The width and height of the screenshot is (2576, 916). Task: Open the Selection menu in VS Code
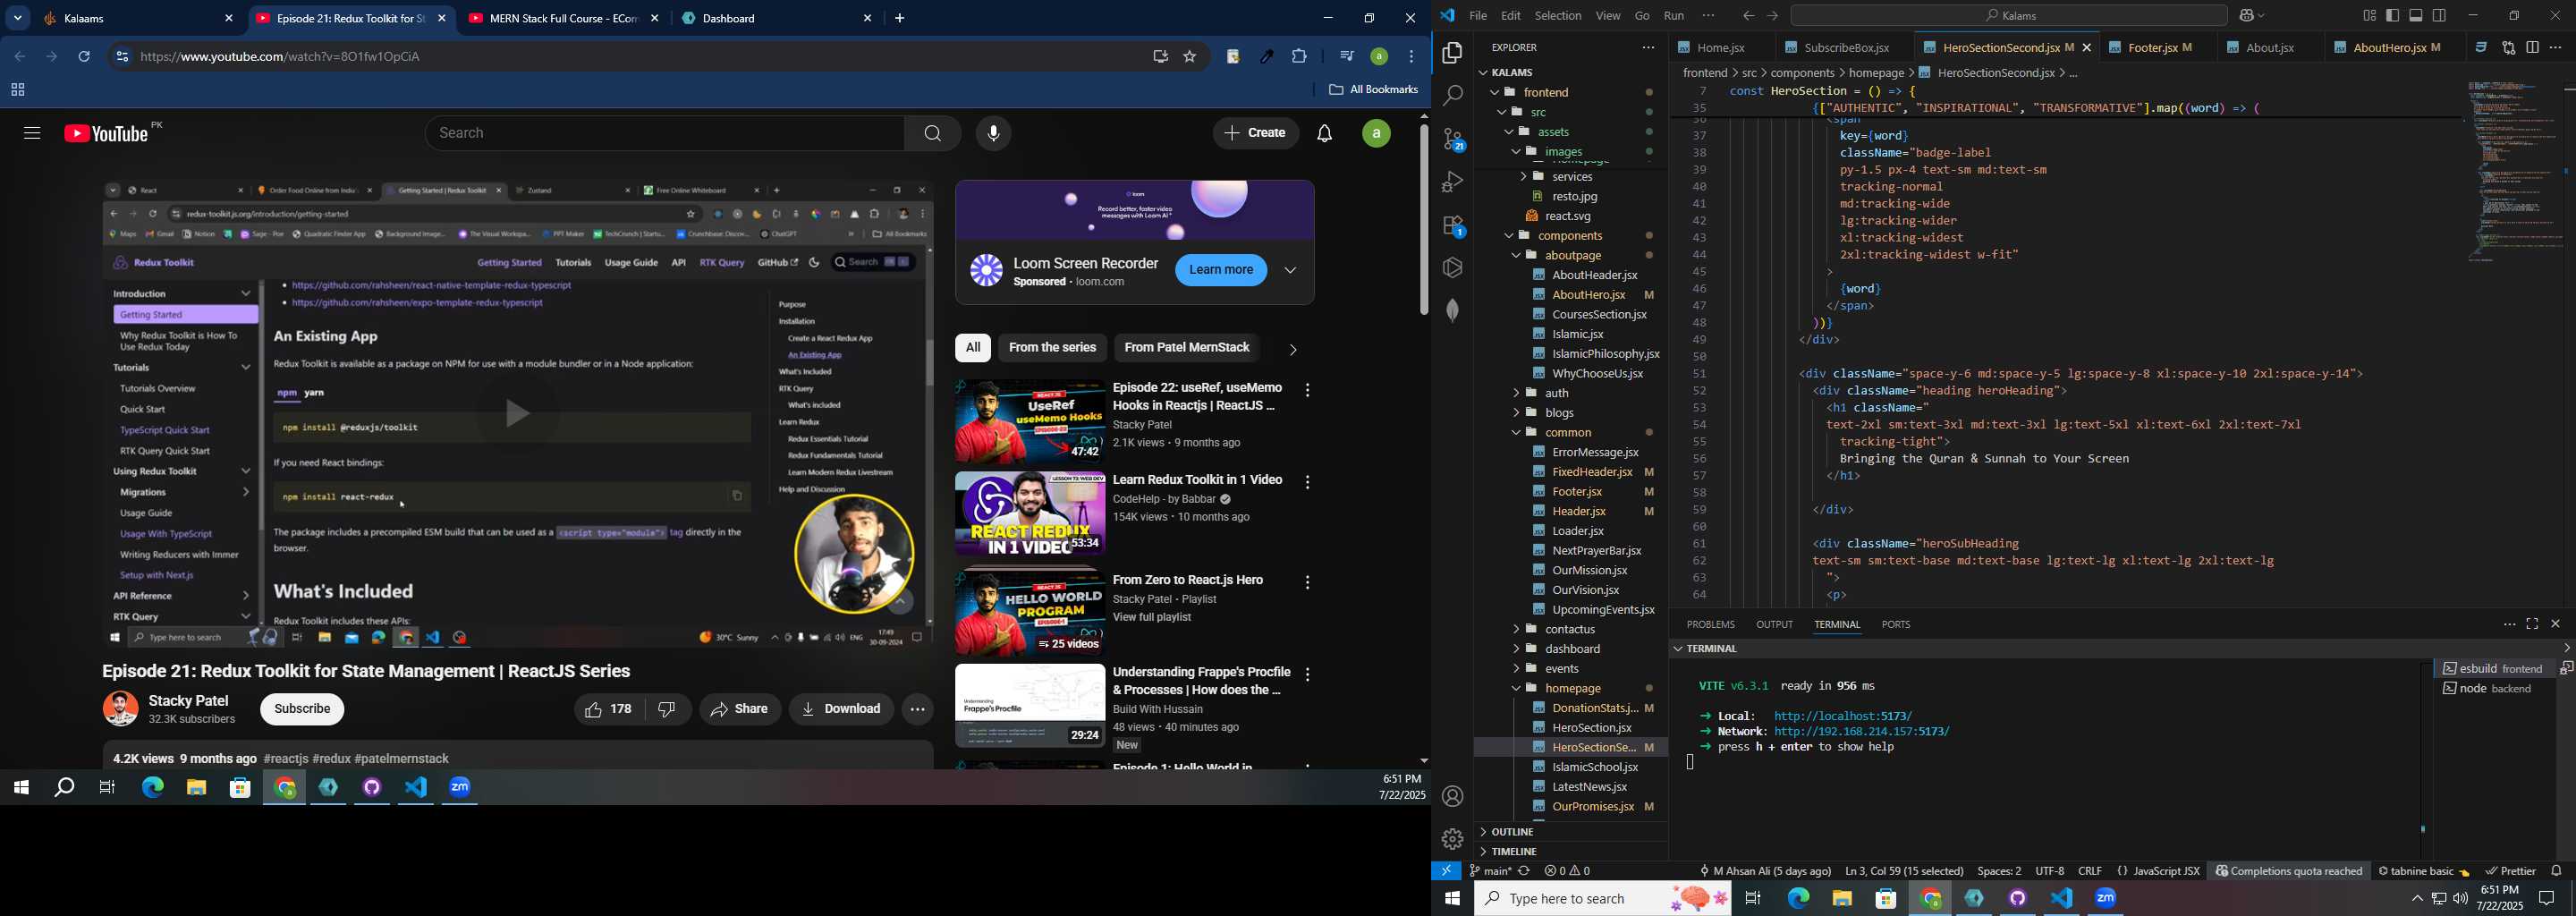pyautogui.click(x=1558, y=16)
